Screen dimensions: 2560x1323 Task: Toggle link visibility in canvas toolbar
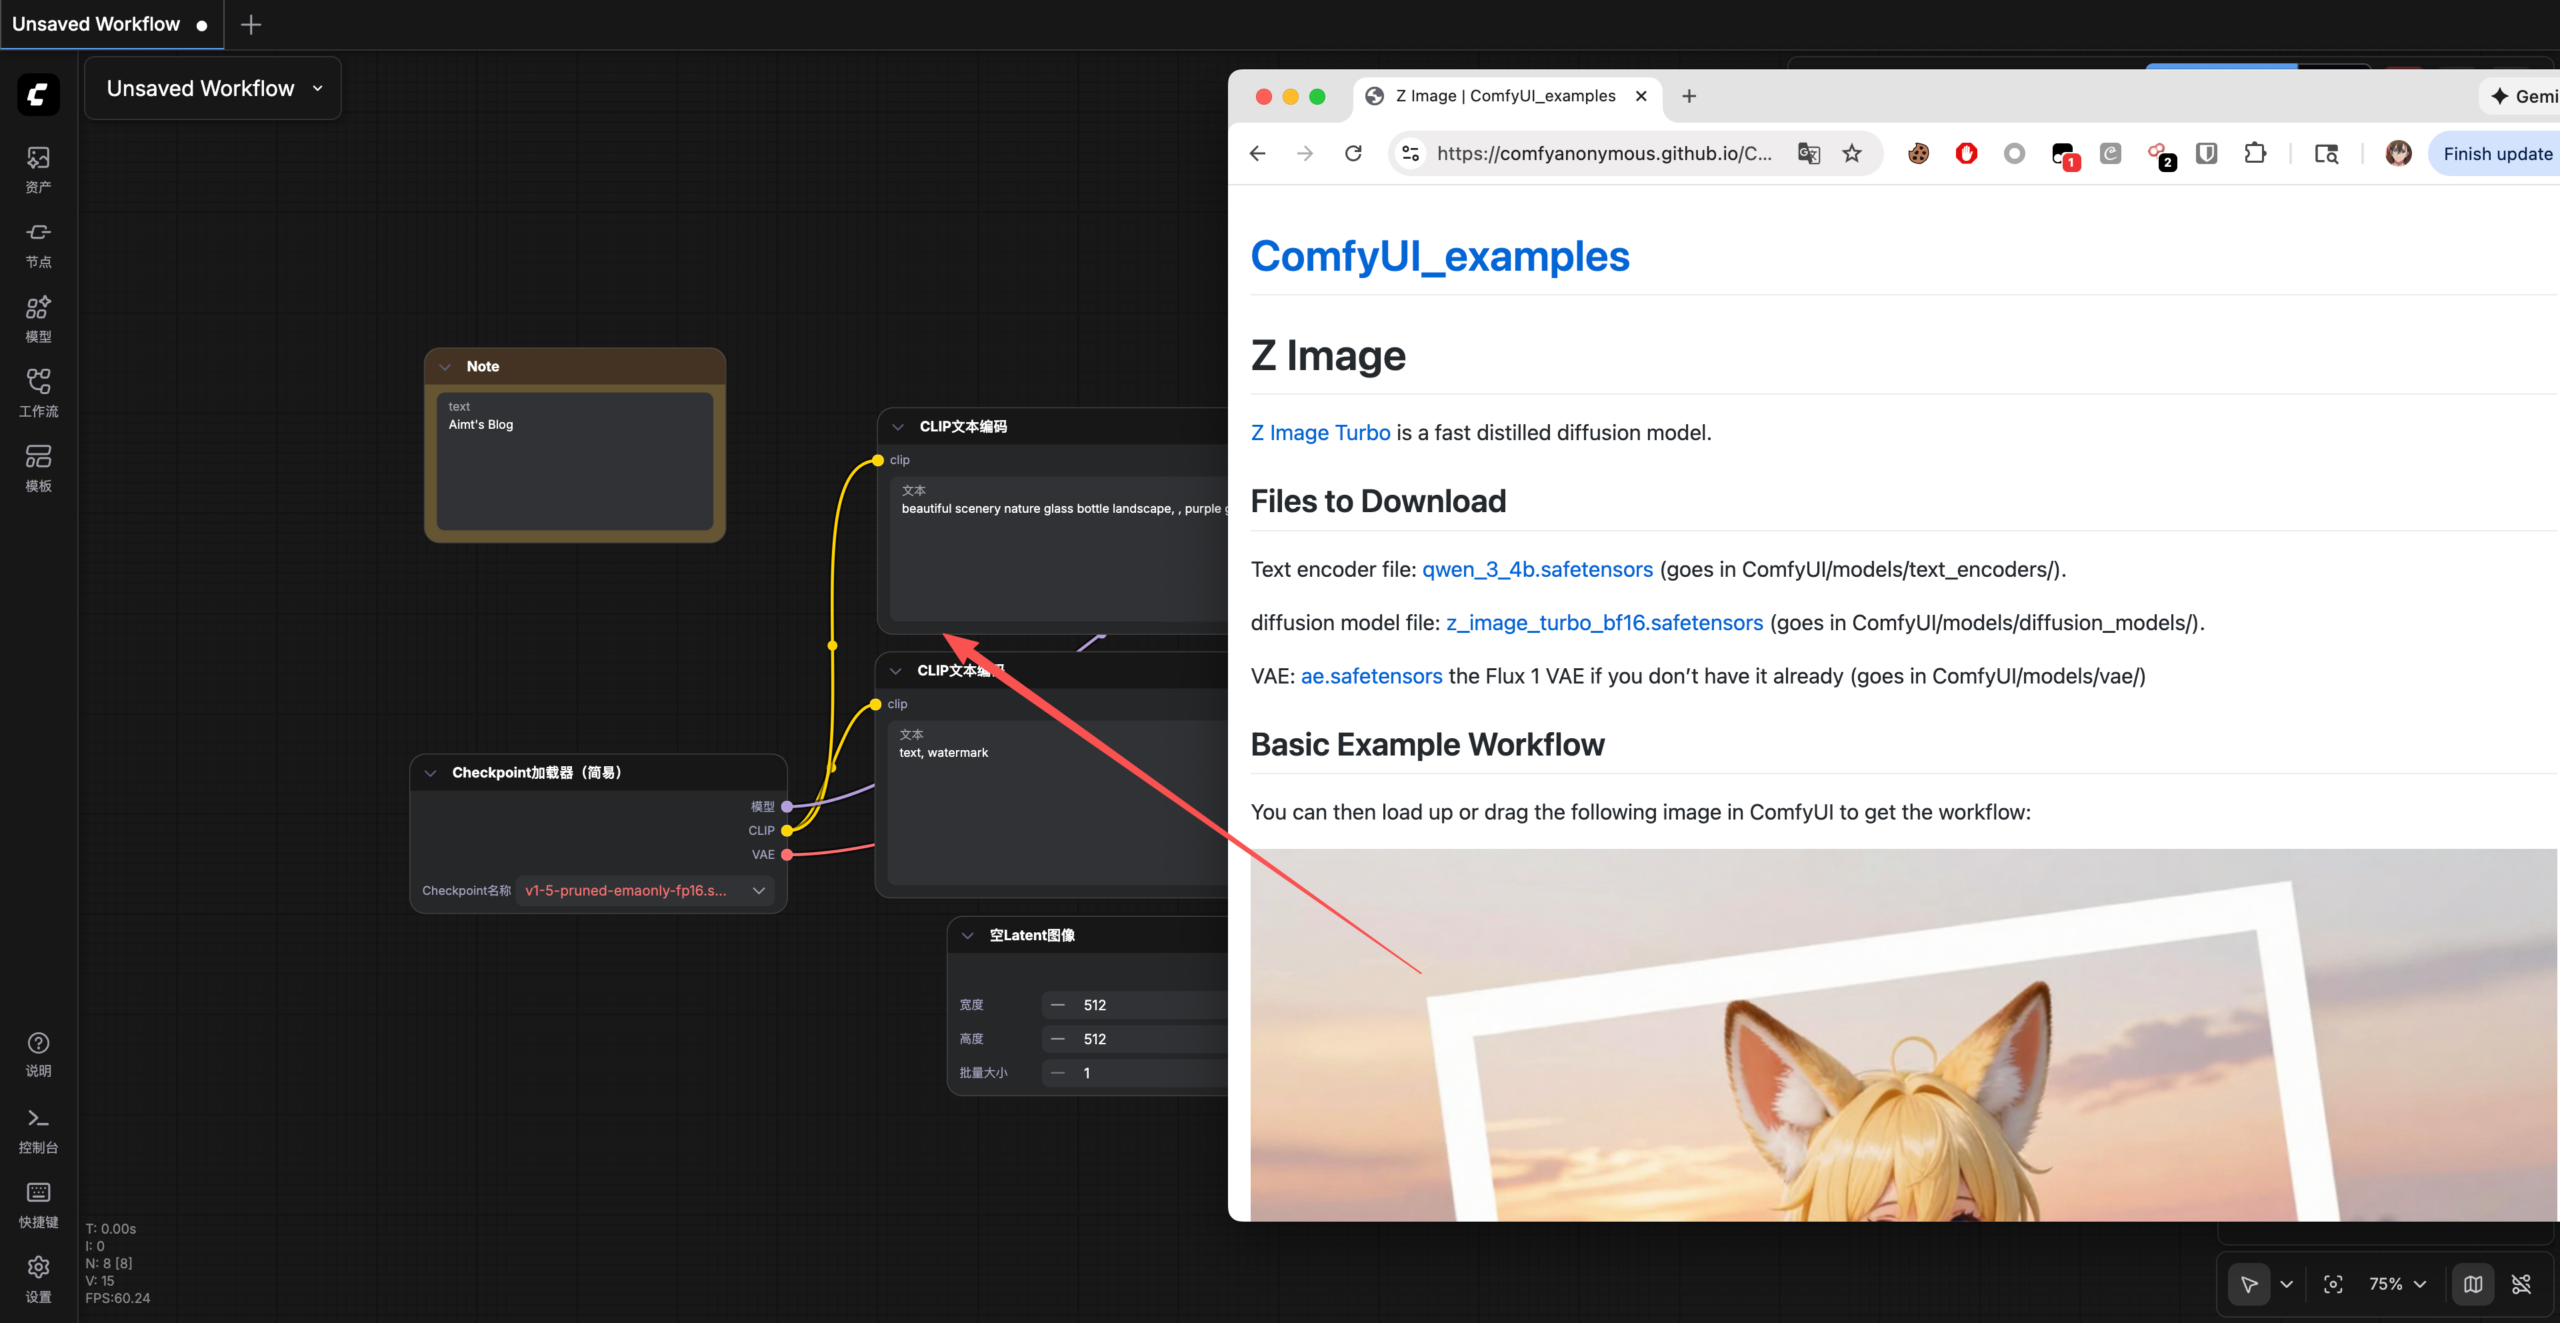click(x=2521, y=1285)
